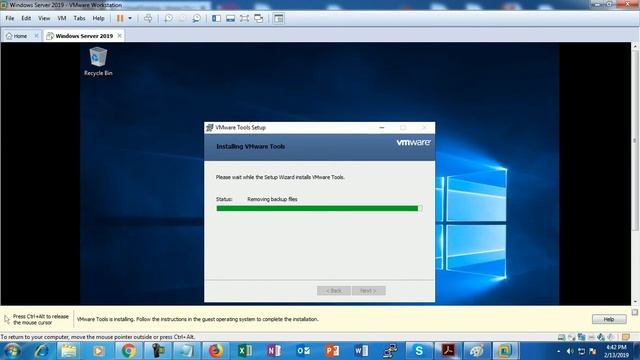Open the File menu
The height and width of the screenshot is (360, 640).
pos(10,18)
